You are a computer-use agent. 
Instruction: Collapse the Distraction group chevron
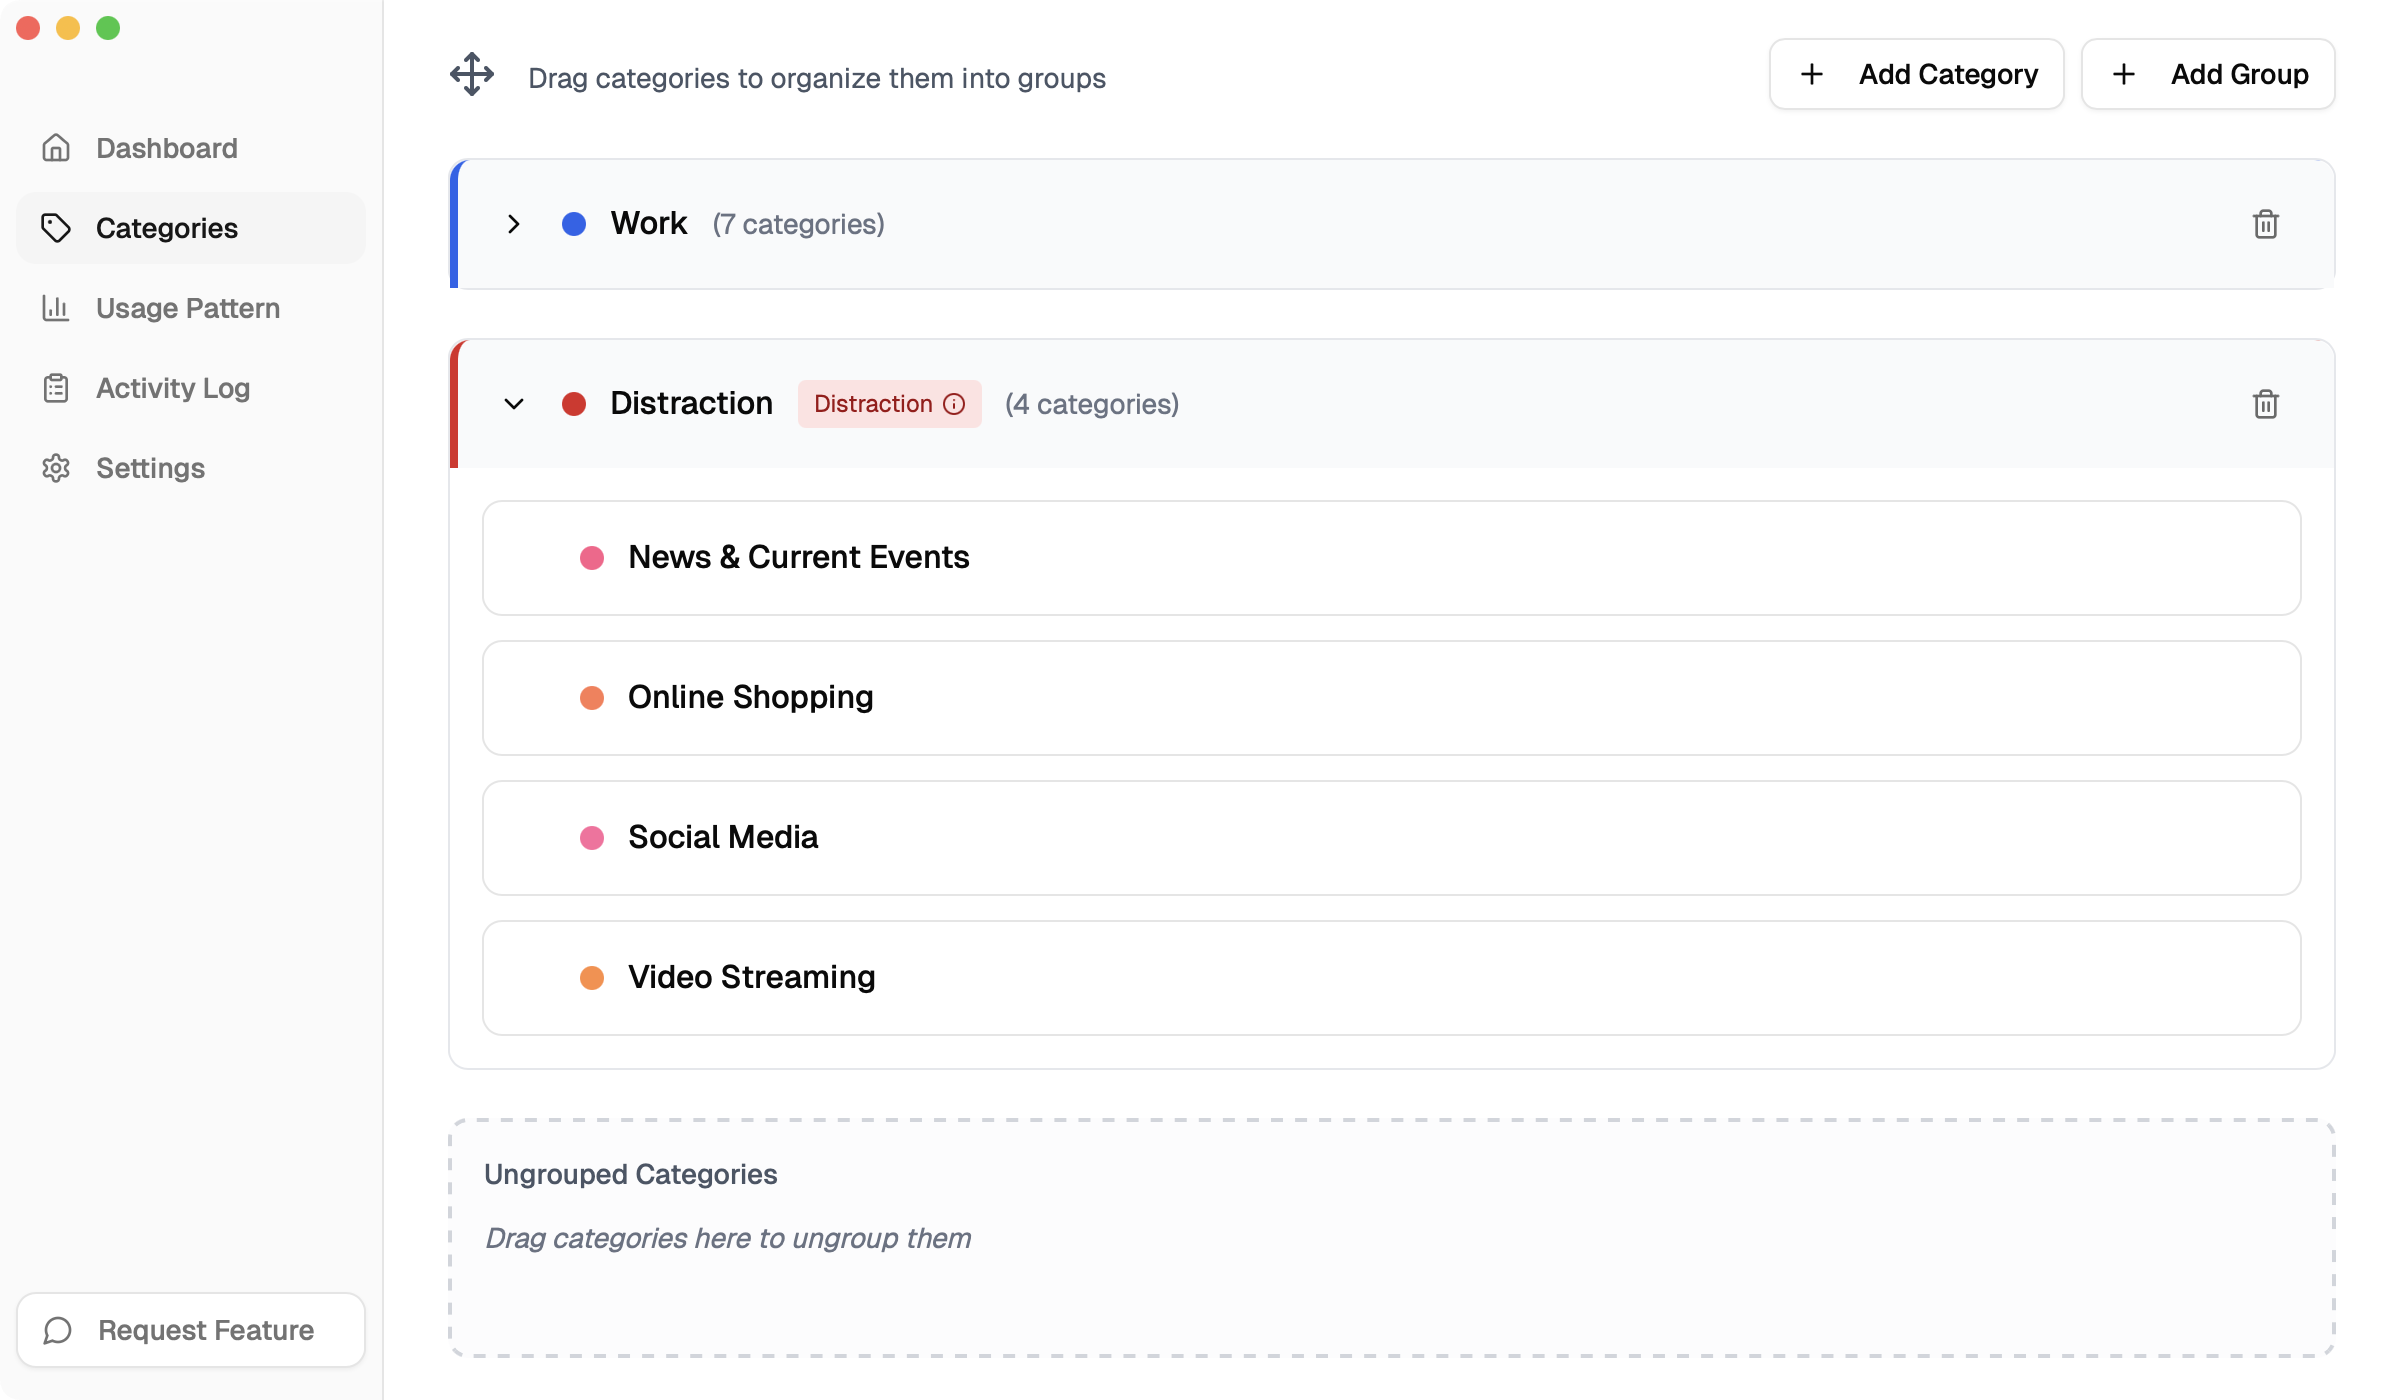514,404
